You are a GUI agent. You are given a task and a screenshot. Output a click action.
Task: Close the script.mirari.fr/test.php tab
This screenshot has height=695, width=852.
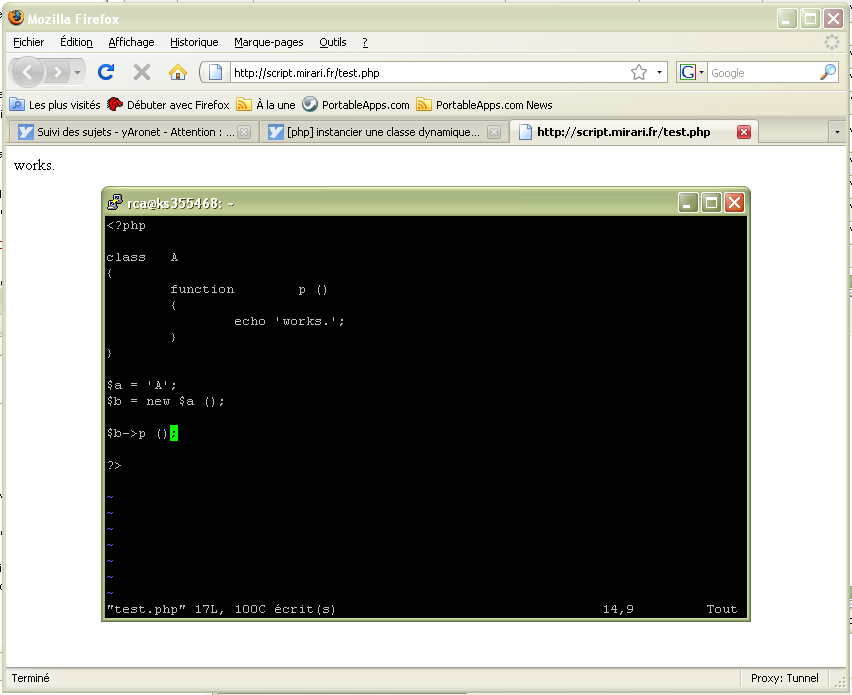pos(743,132)
